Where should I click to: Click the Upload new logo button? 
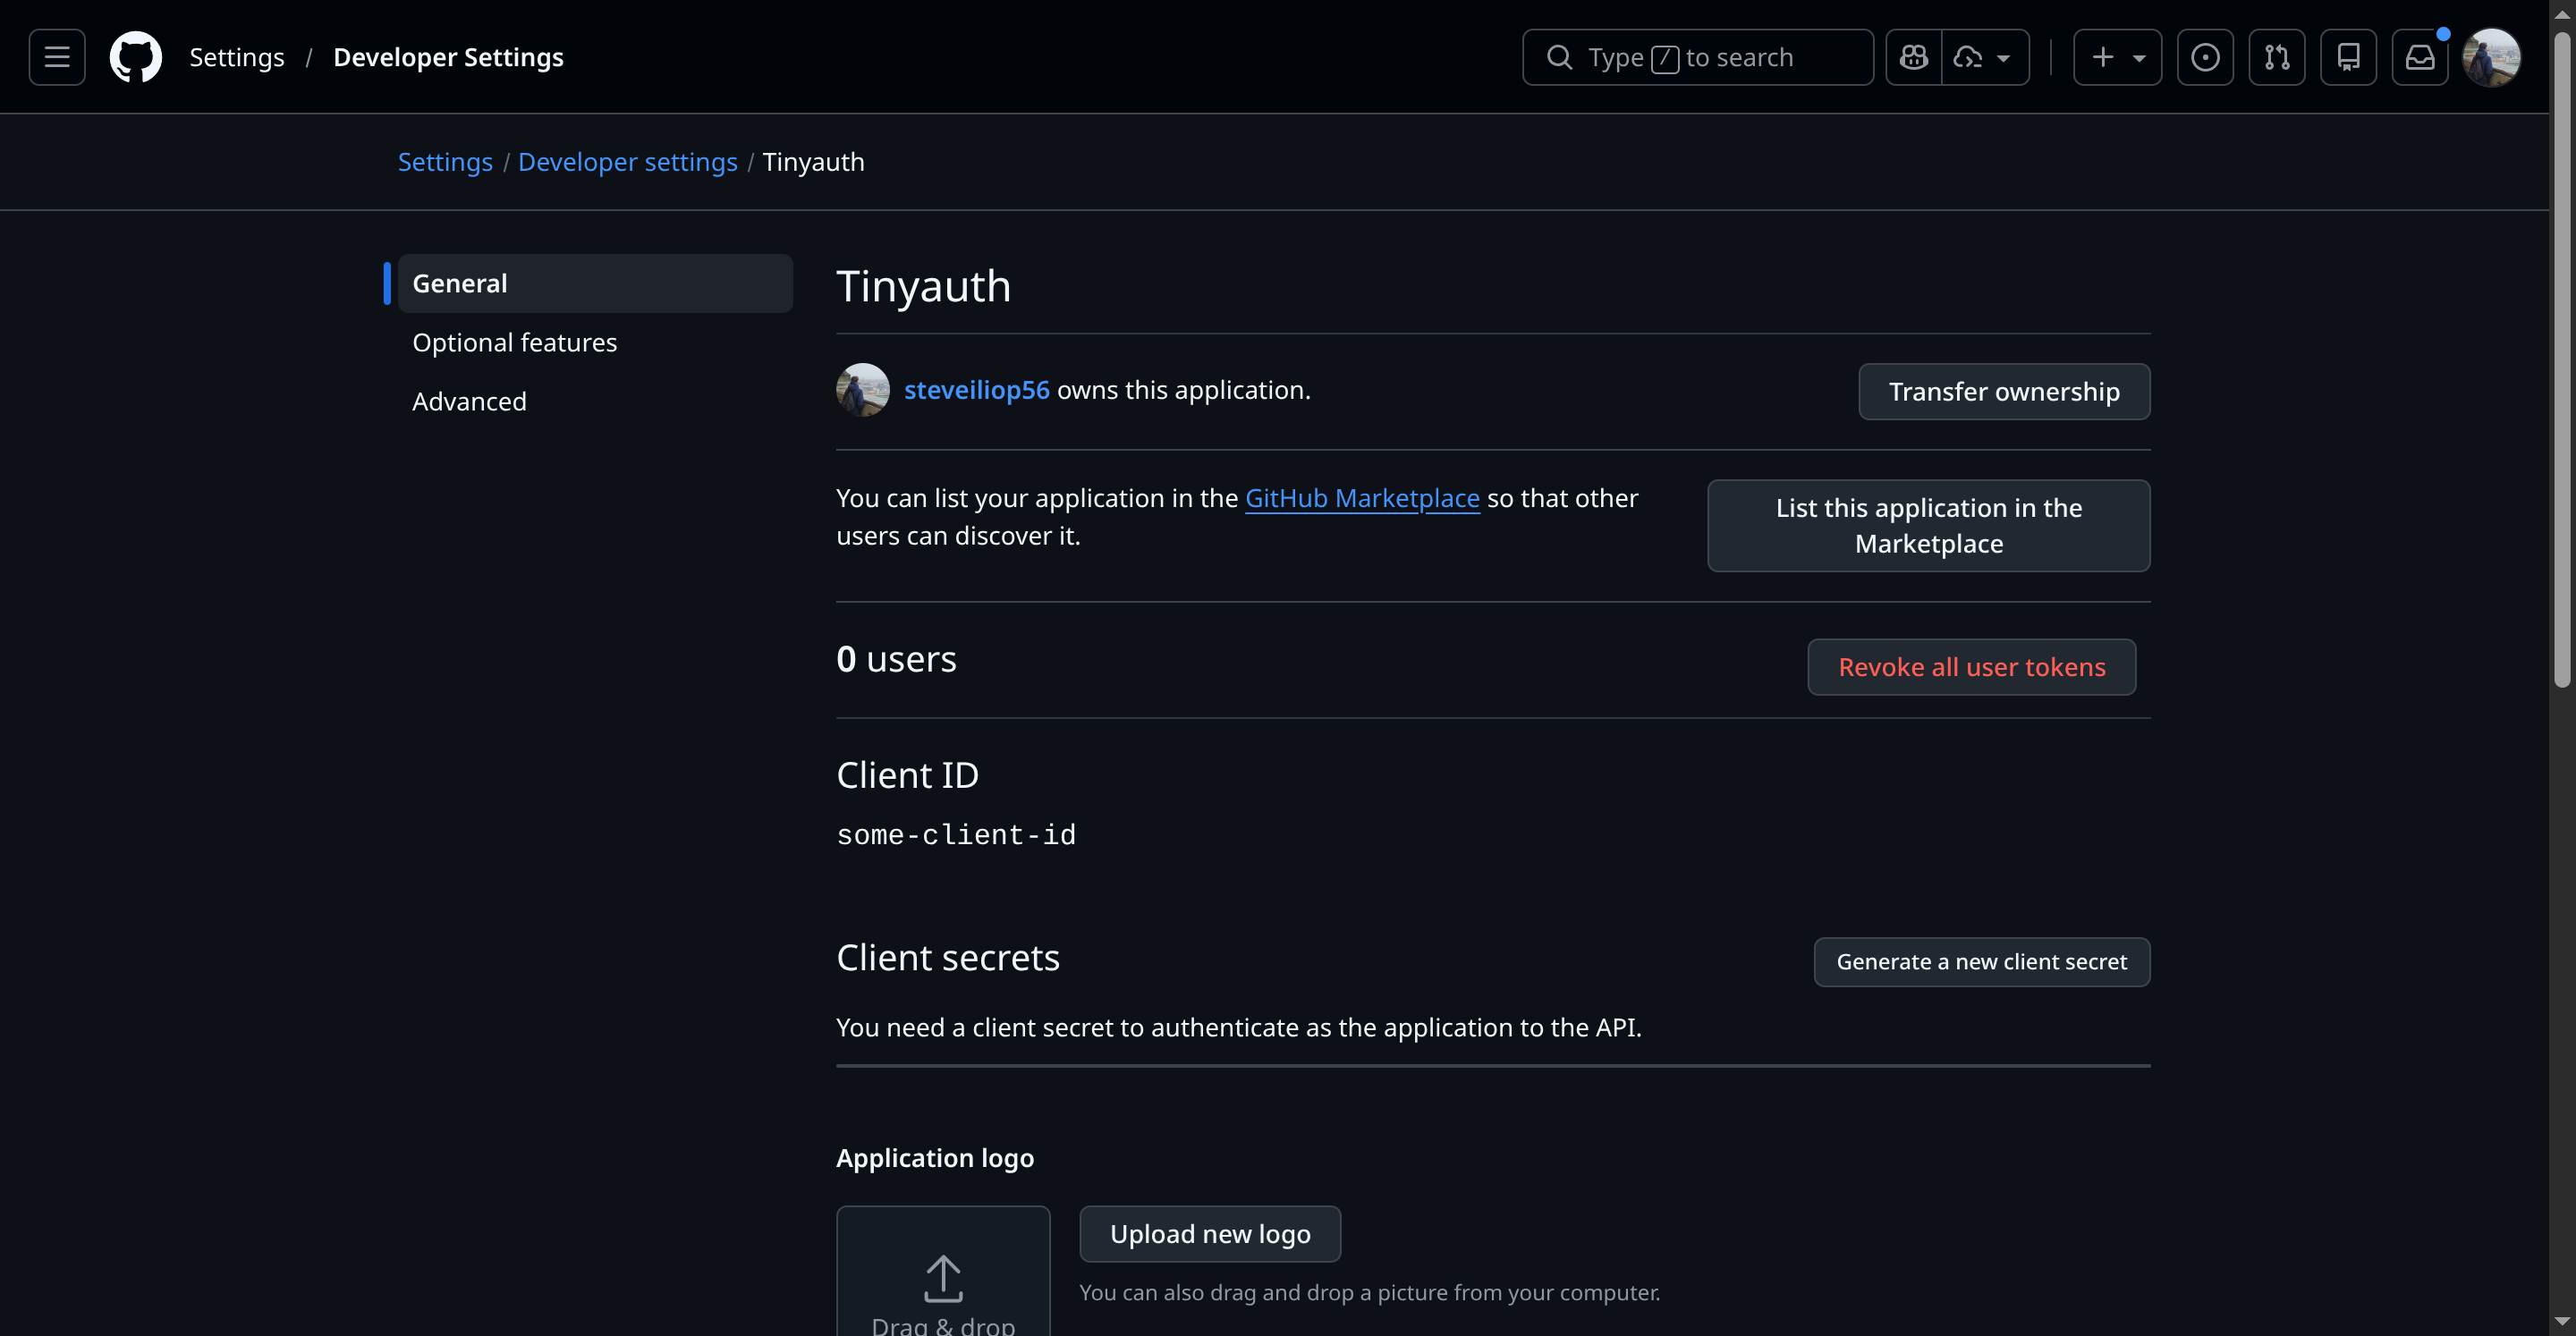tap(1210, 1234)
